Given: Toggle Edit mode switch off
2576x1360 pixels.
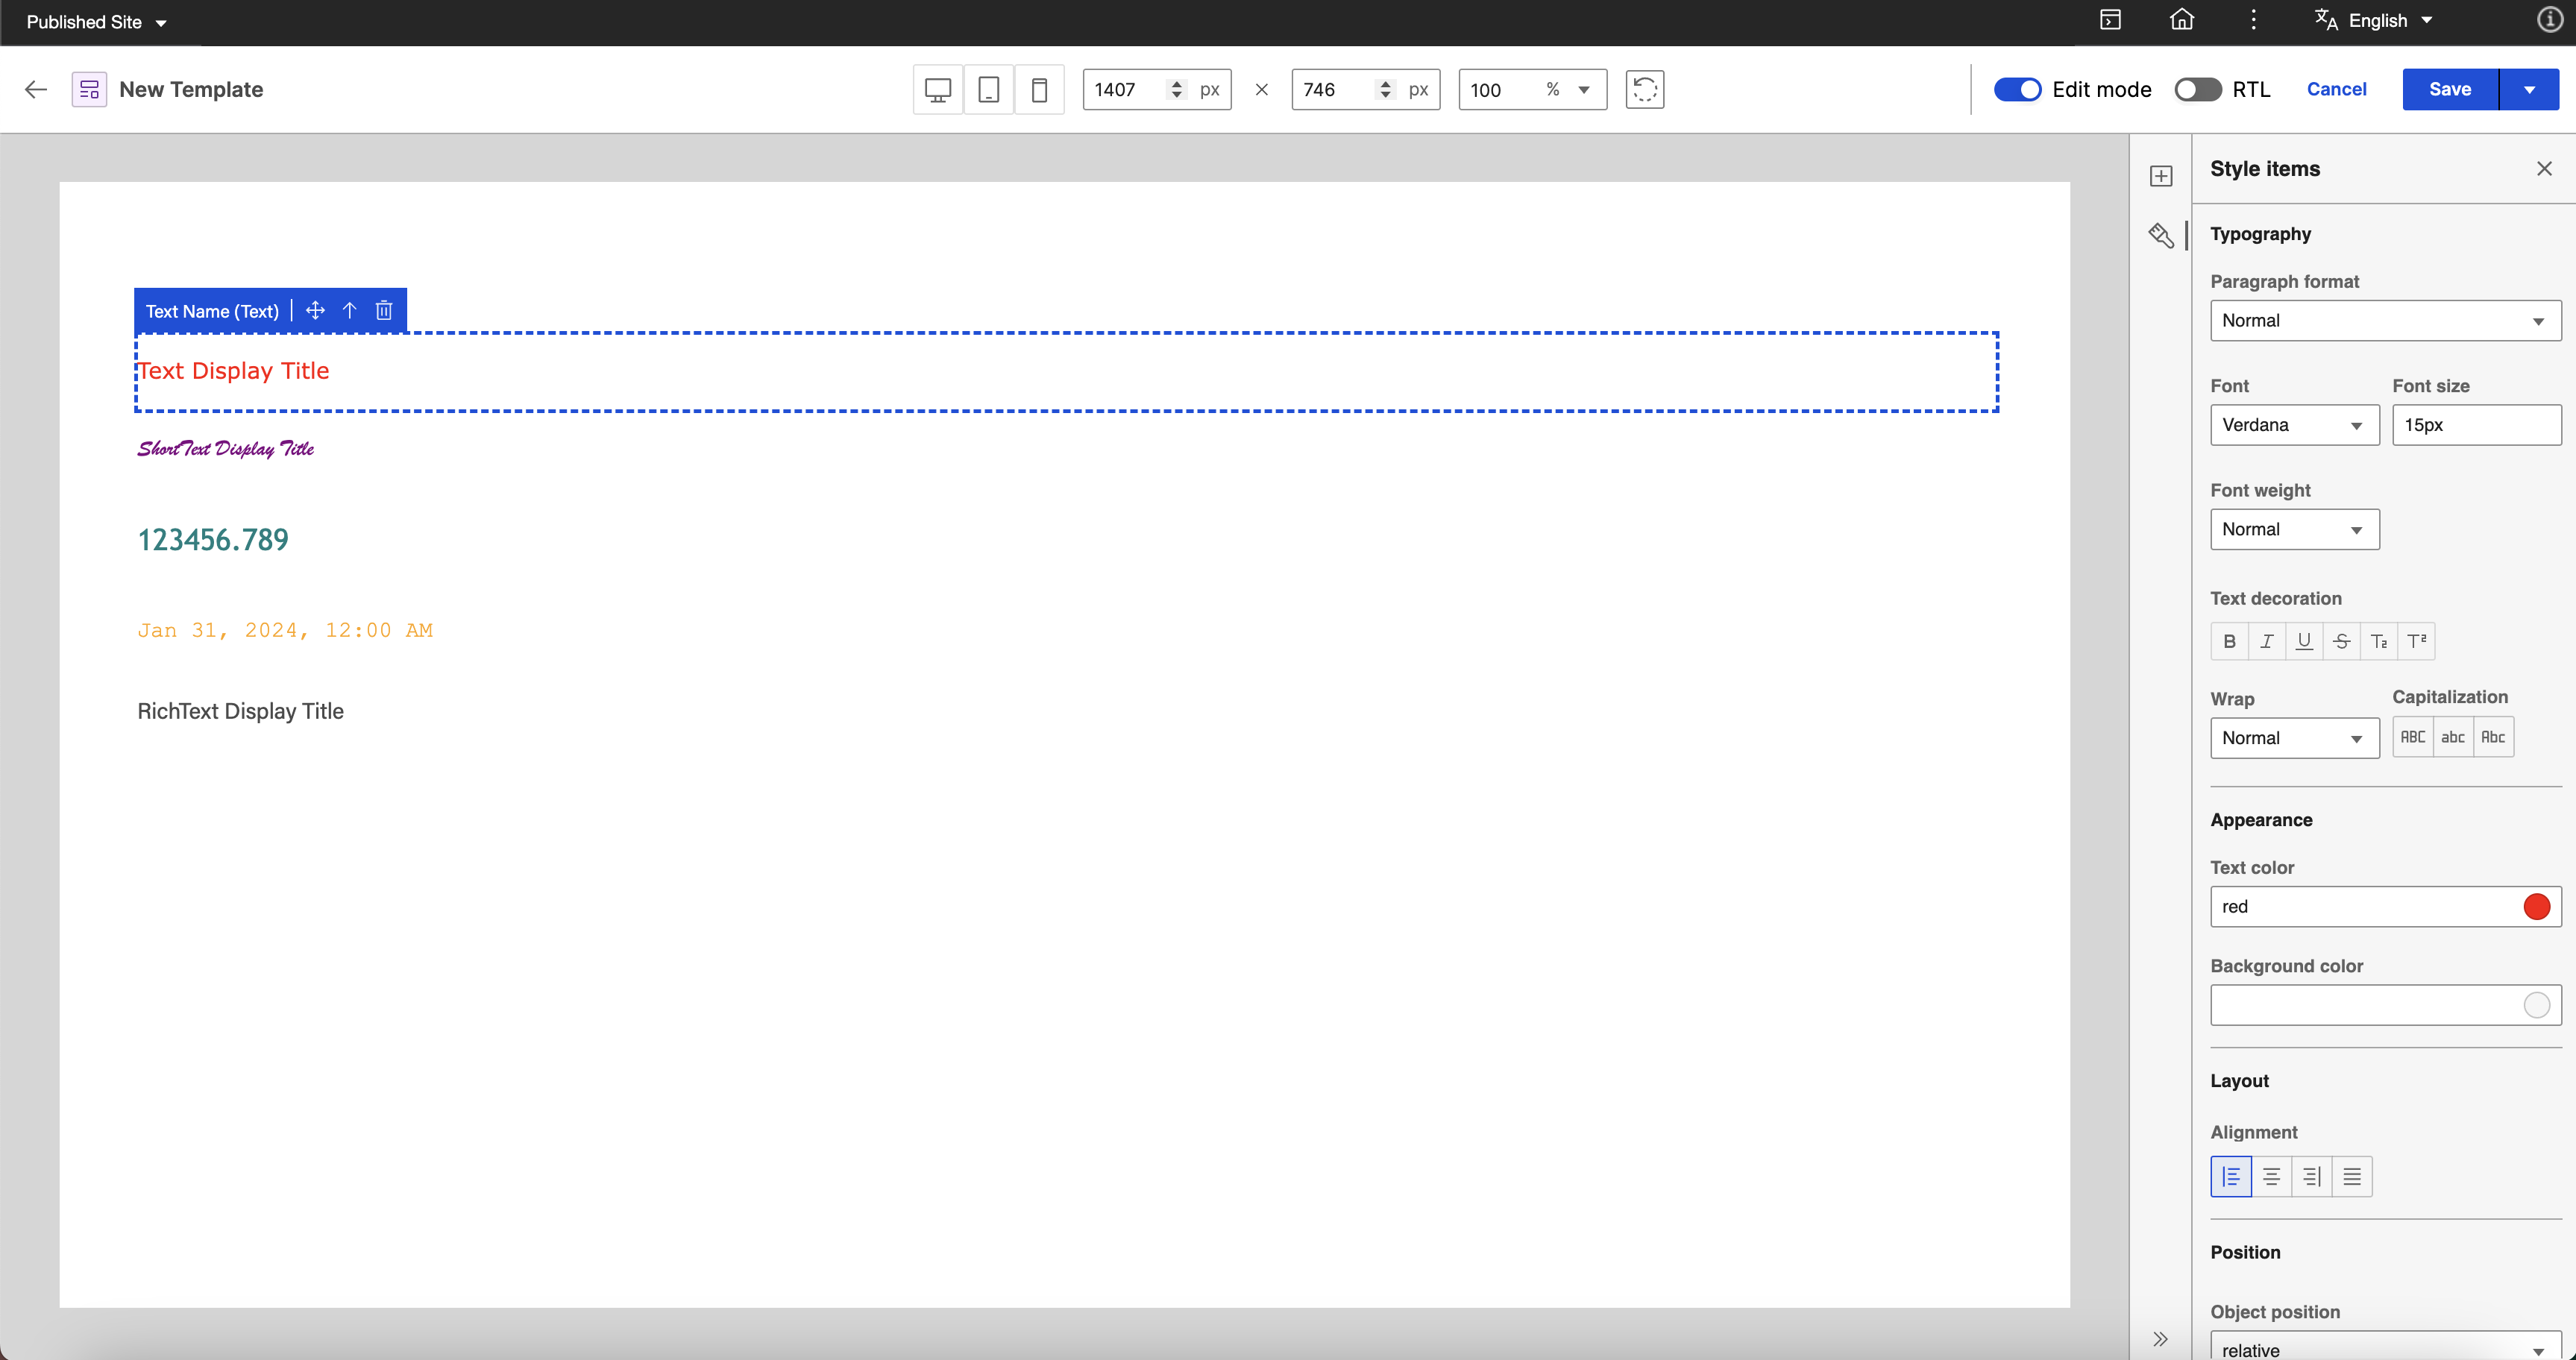Looking at the screenshot, I should [2017, 90].
